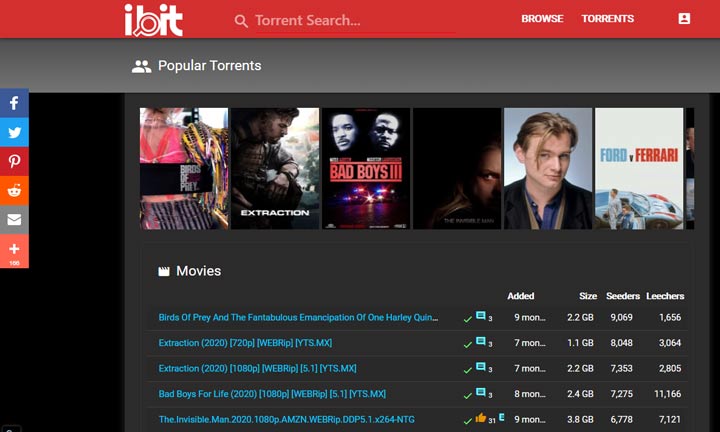
Task: Open the ibit logo homepage
Action: point(153,20)
